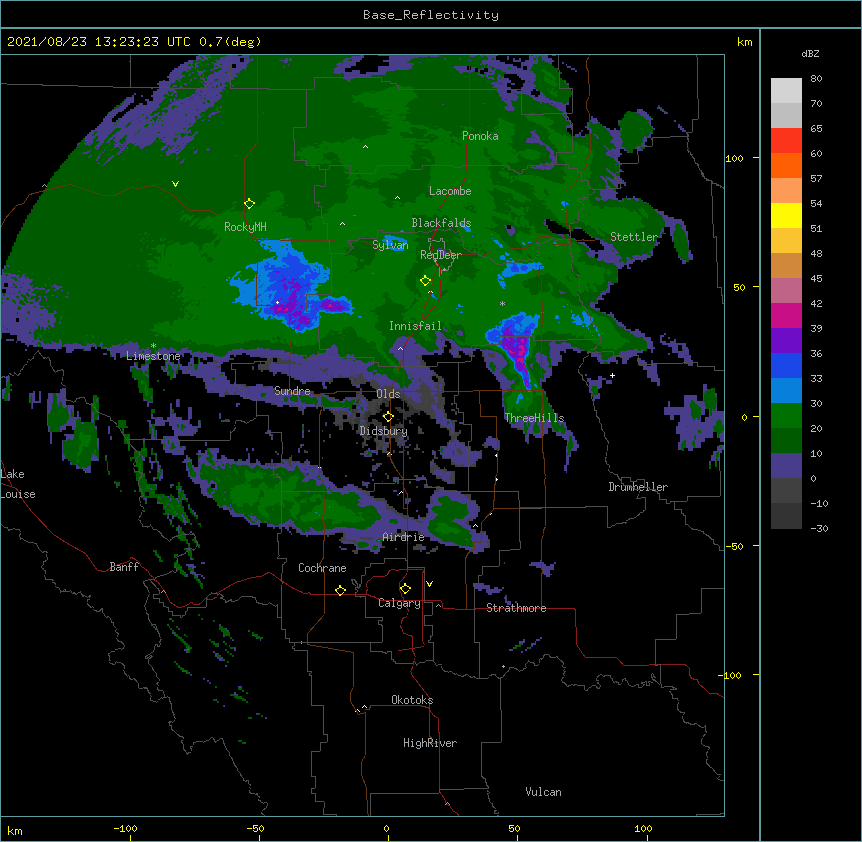Screen dimensions: 862x842
Task: Click the Calgary label
Action: (x=399, y=603)
